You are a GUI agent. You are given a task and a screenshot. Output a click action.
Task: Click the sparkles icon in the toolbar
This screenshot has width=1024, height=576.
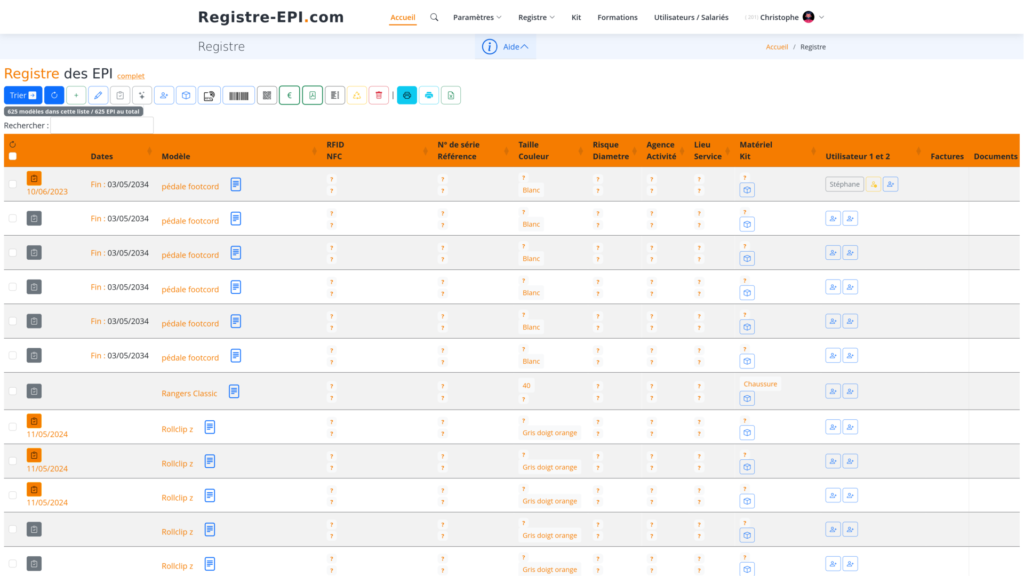click(142, 95)
